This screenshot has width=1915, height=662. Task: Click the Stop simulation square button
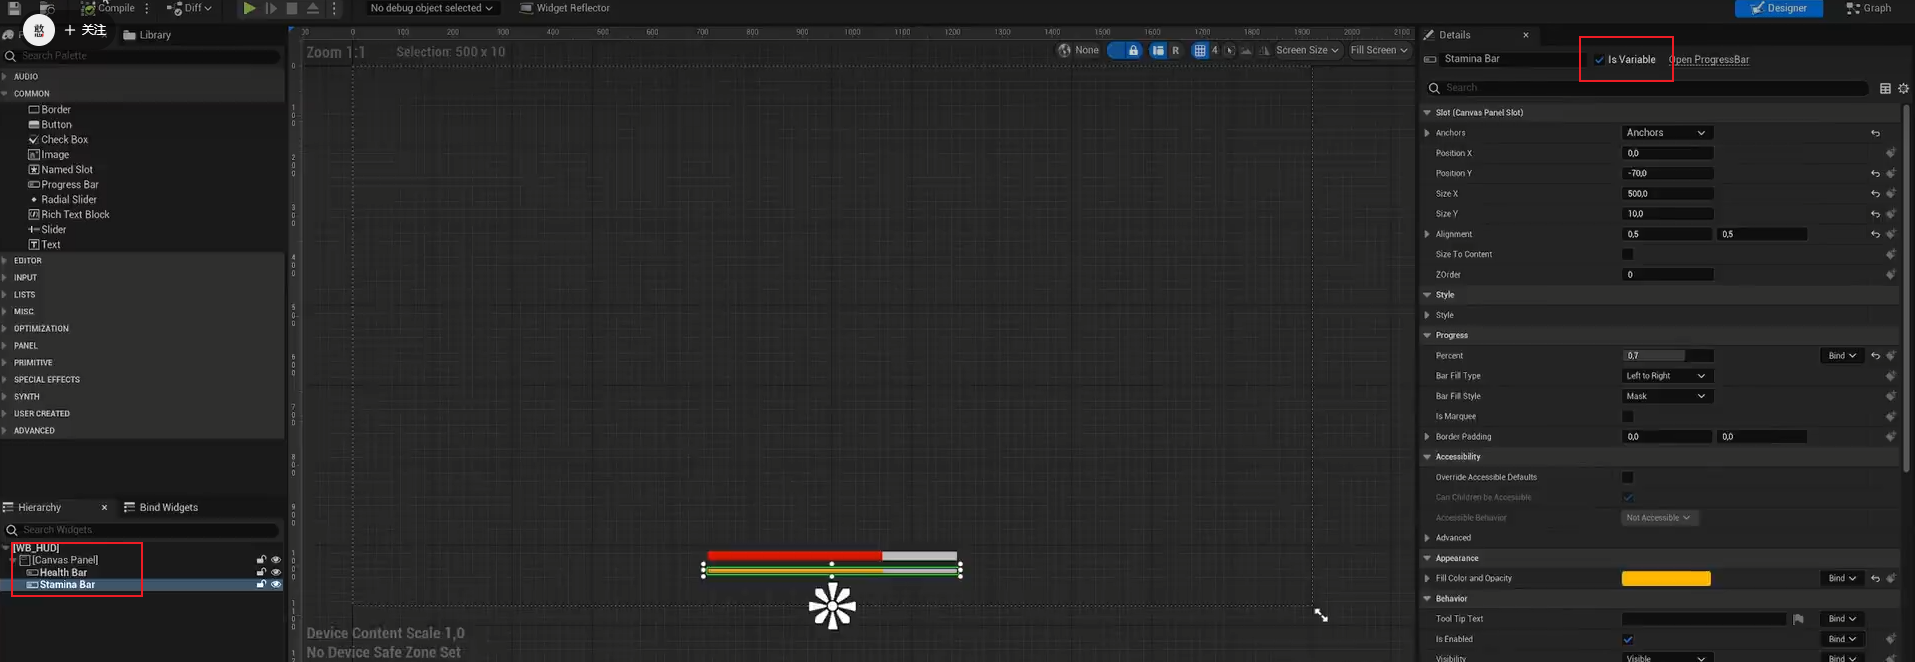tap(292, 8)
